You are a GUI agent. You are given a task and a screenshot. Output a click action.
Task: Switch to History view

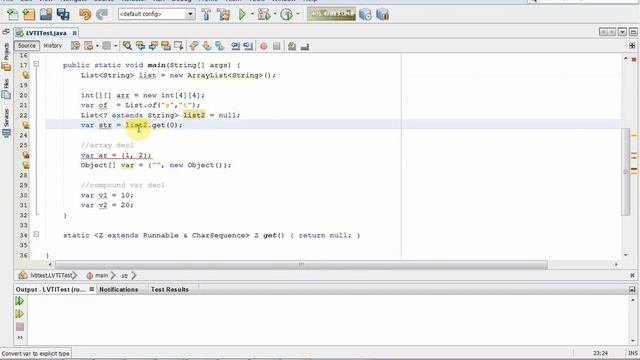pyautogui.click(x=53, y=46)
